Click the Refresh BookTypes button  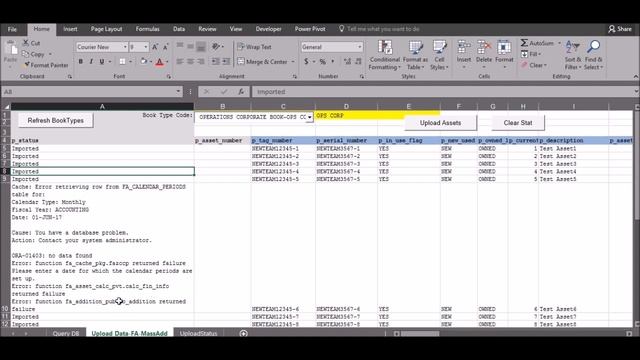point(56,120)
